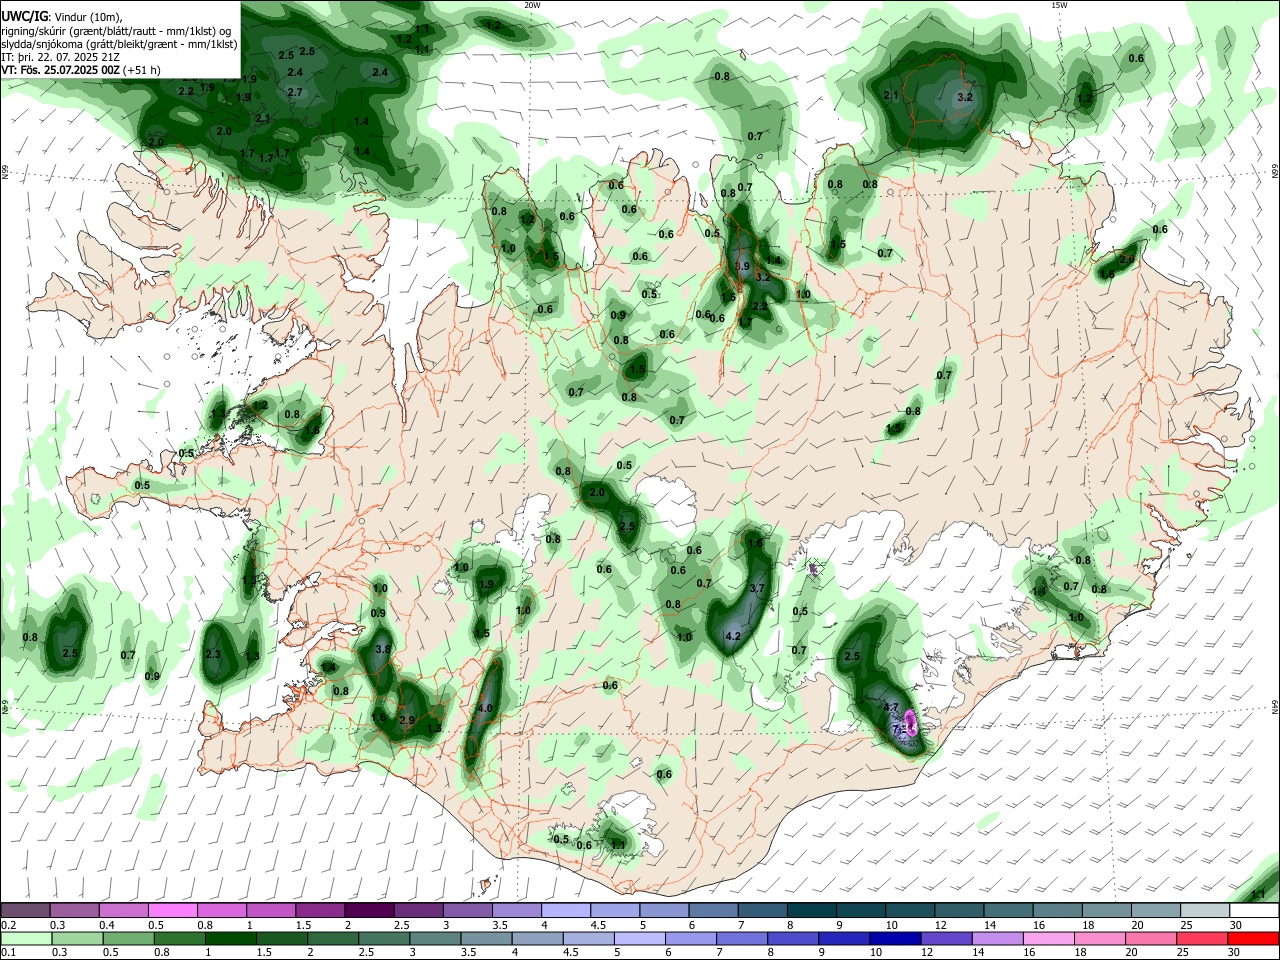The height and width of the screenshot is (960, 1280).
Task: Click the '3.9' precipitation value on the map
Action: 742,266
